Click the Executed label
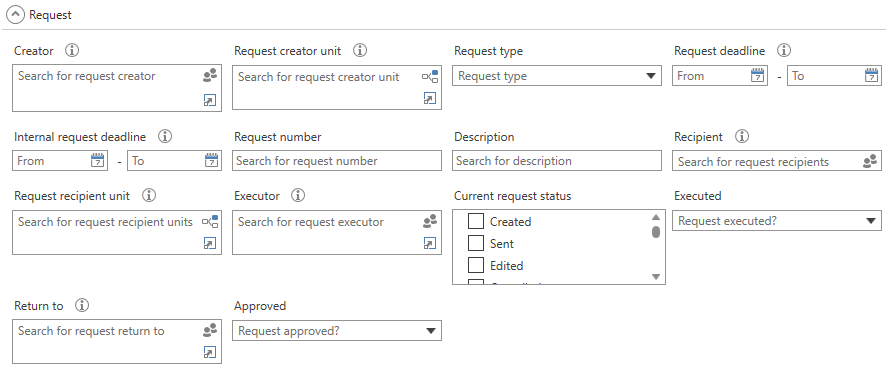This screenshot has width=886, height=370. point(698,196)
